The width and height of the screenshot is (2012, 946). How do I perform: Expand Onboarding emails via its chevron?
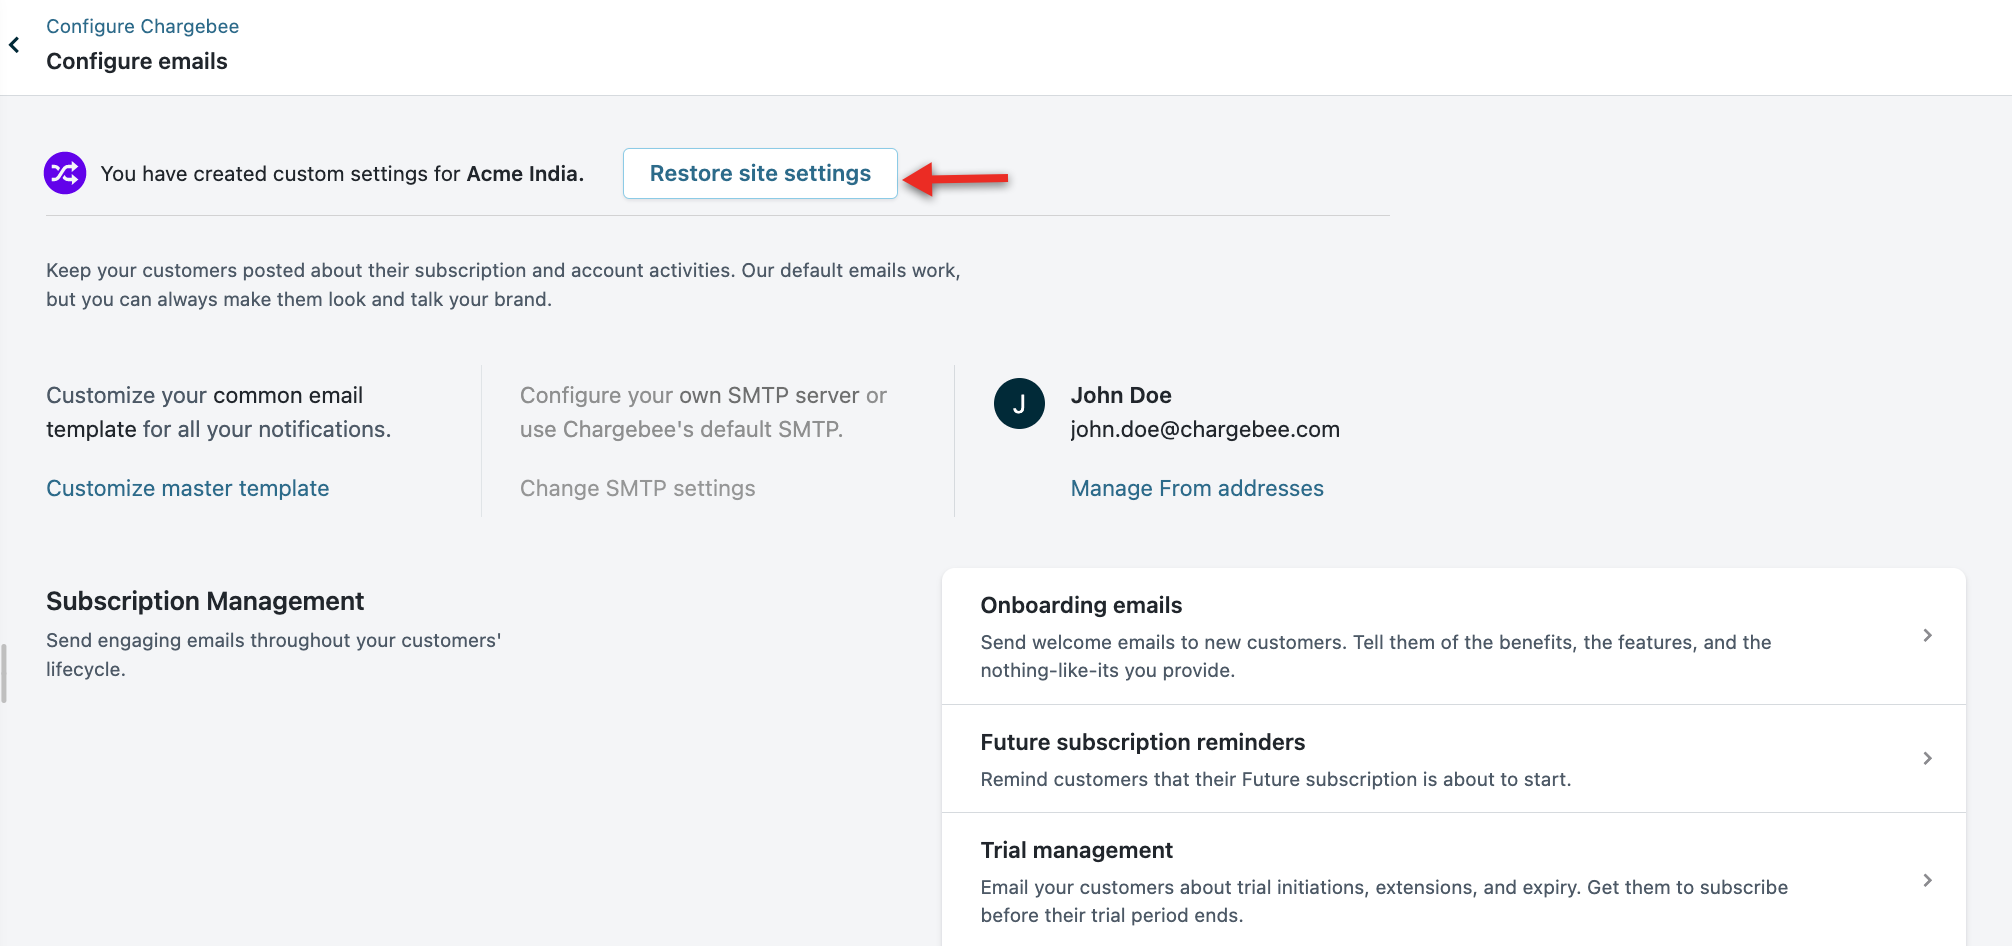click(1927, 636)
